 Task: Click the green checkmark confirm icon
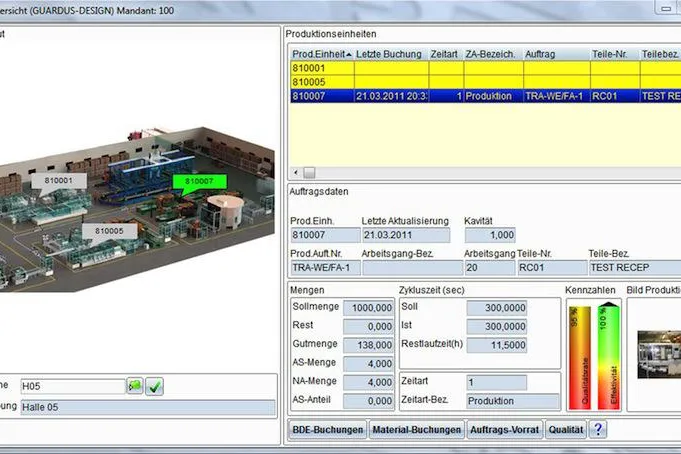[x=155, y=386]
